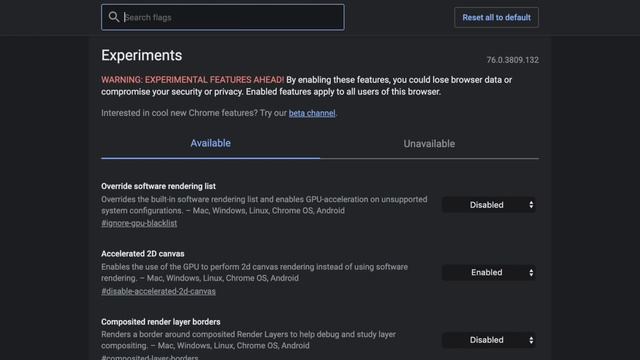Screen dimensions: 640x360
Task: Click the Experiments heading
Action: click(x=142, y=56)
